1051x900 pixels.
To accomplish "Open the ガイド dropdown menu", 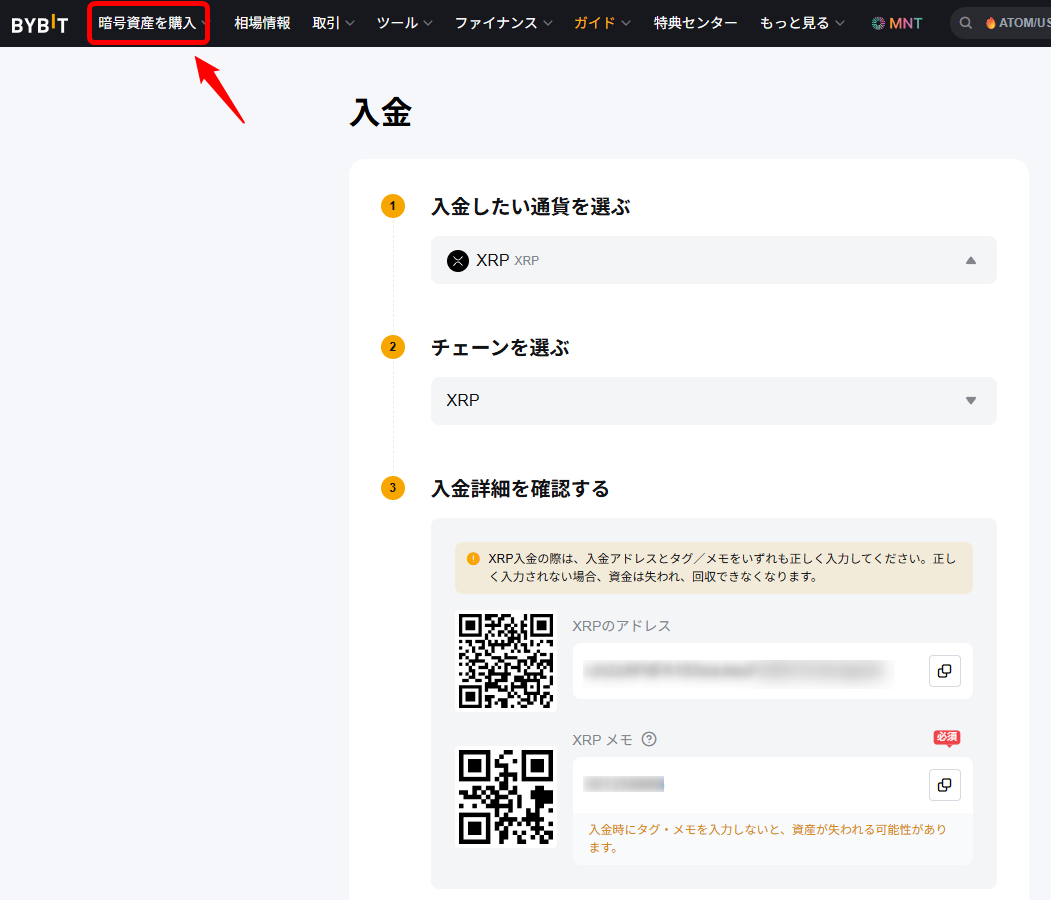I will (602, 23).
